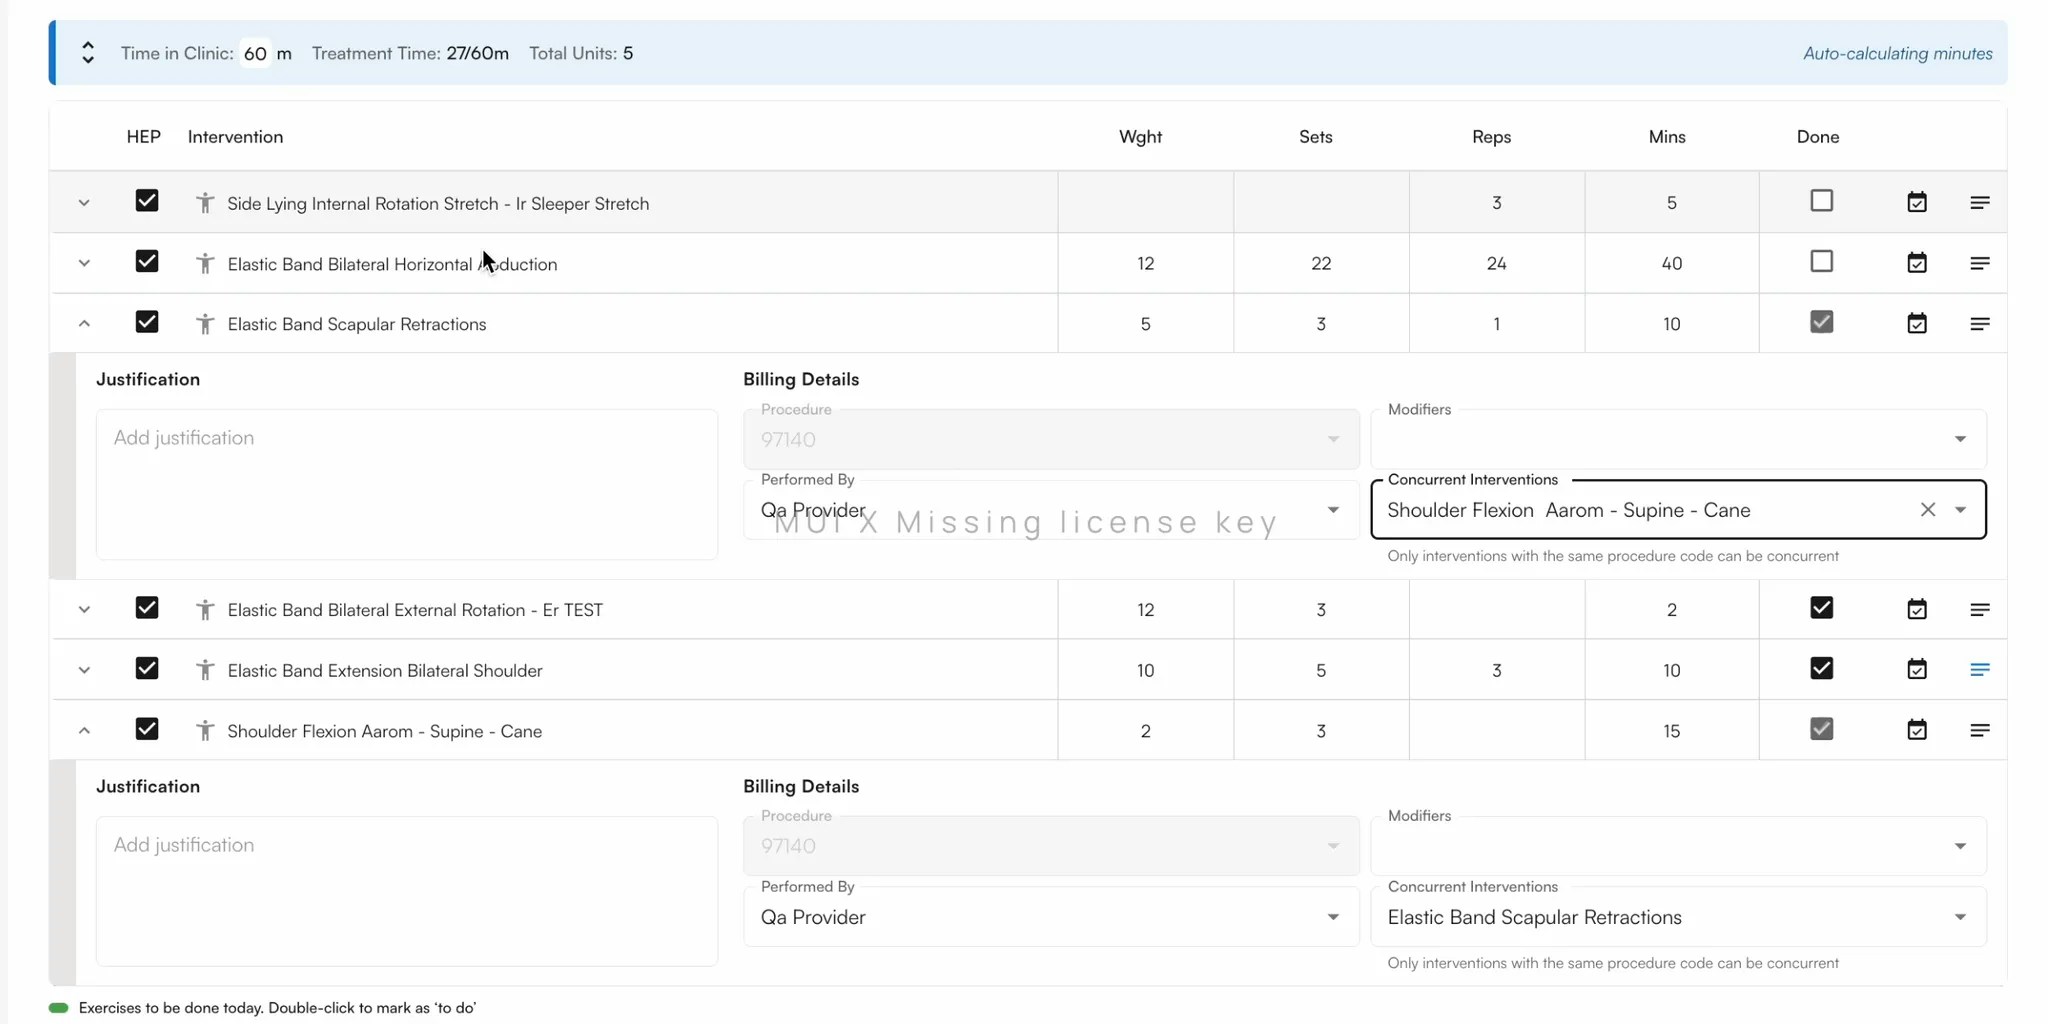Mark Side Lying Internal Rotation Stretch as Done

1821,201
